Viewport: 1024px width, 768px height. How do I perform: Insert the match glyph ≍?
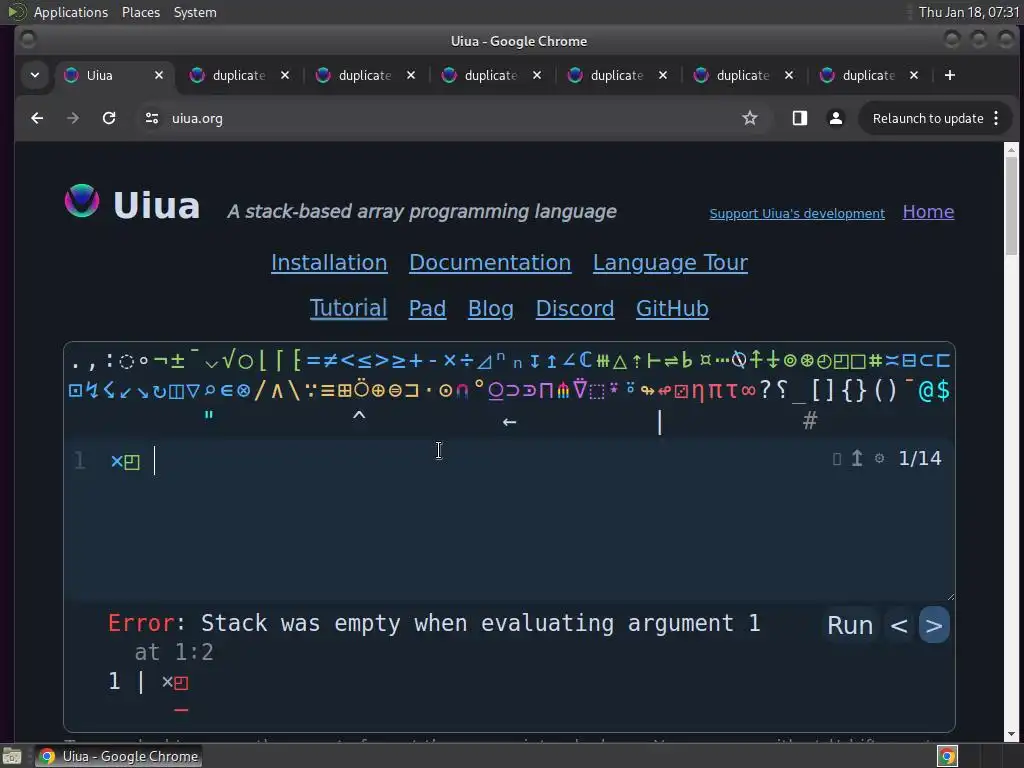pyautogui.click(x=891, y=360)
